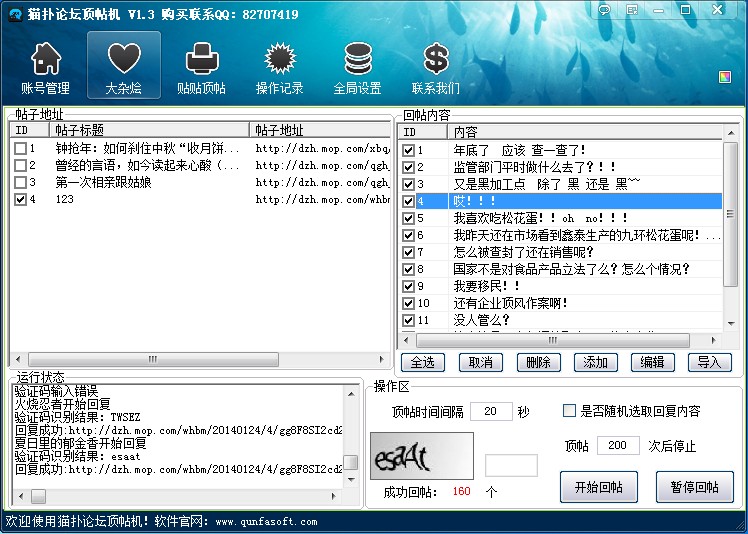Select the 大杂烩 heart icon
This screenshot has height=534, width=748.
point(124,68)
